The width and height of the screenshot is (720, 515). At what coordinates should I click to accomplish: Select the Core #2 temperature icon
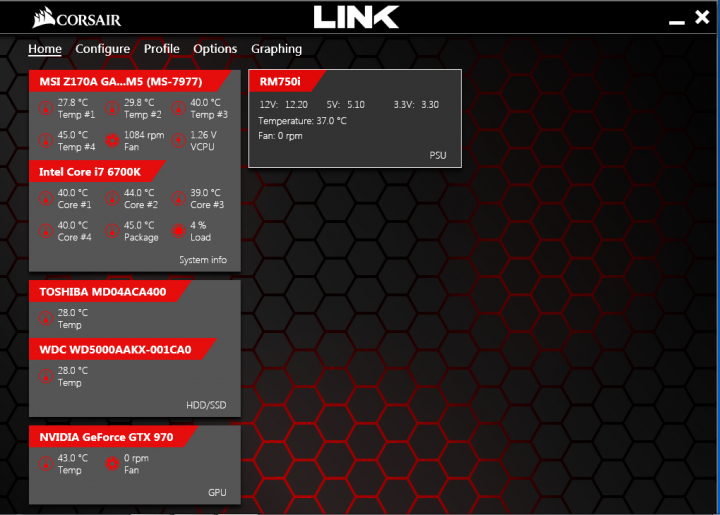point(112,198)
